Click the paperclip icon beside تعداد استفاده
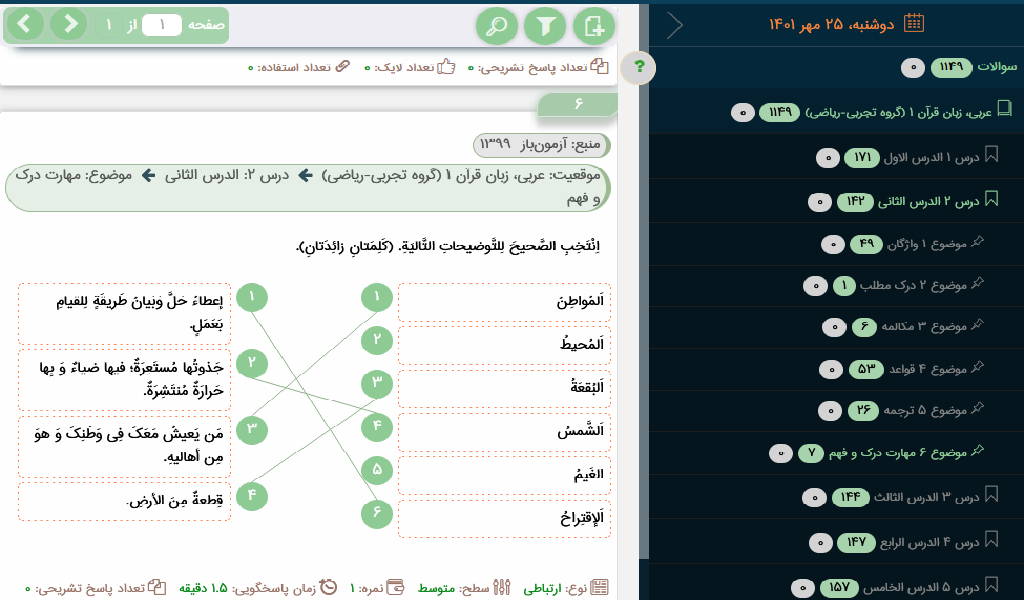 tap(343, 66)
